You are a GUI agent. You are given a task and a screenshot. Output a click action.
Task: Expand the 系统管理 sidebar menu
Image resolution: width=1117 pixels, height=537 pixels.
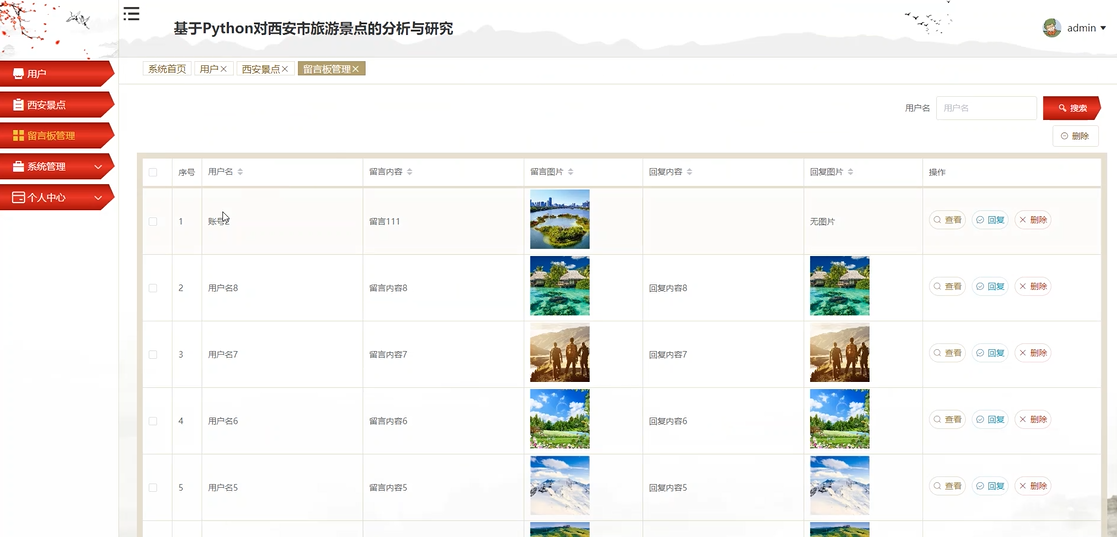57,167
